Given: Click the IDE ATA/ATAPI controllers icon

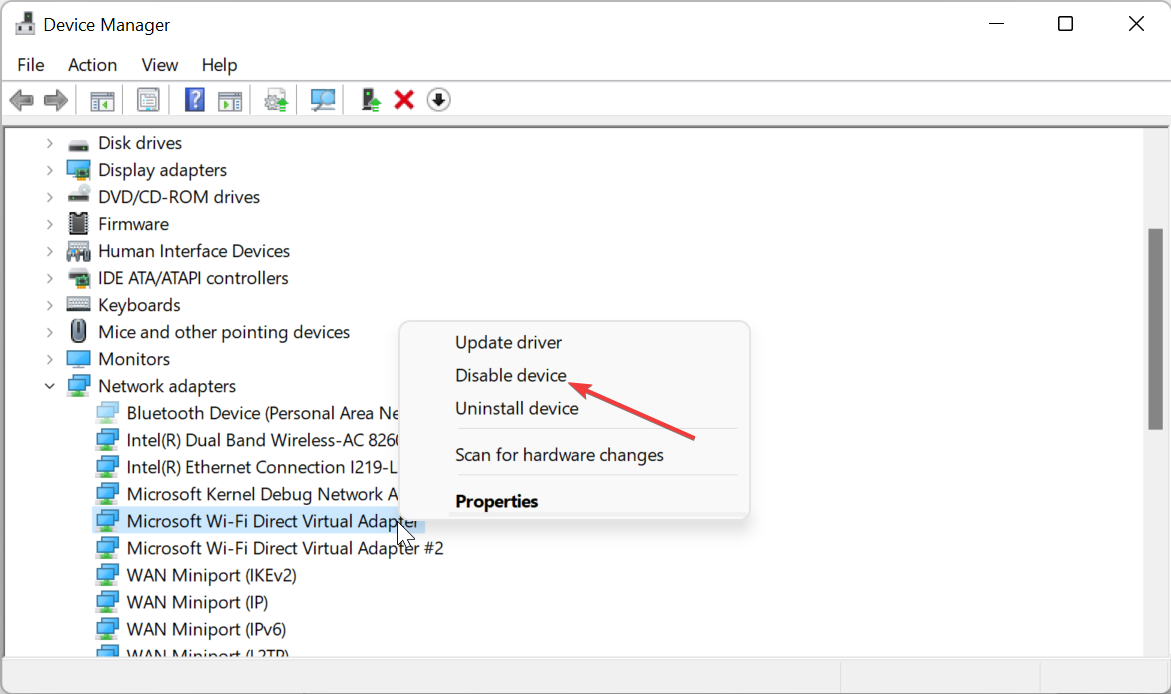Looking at the screenshot, I should point(78,278).
